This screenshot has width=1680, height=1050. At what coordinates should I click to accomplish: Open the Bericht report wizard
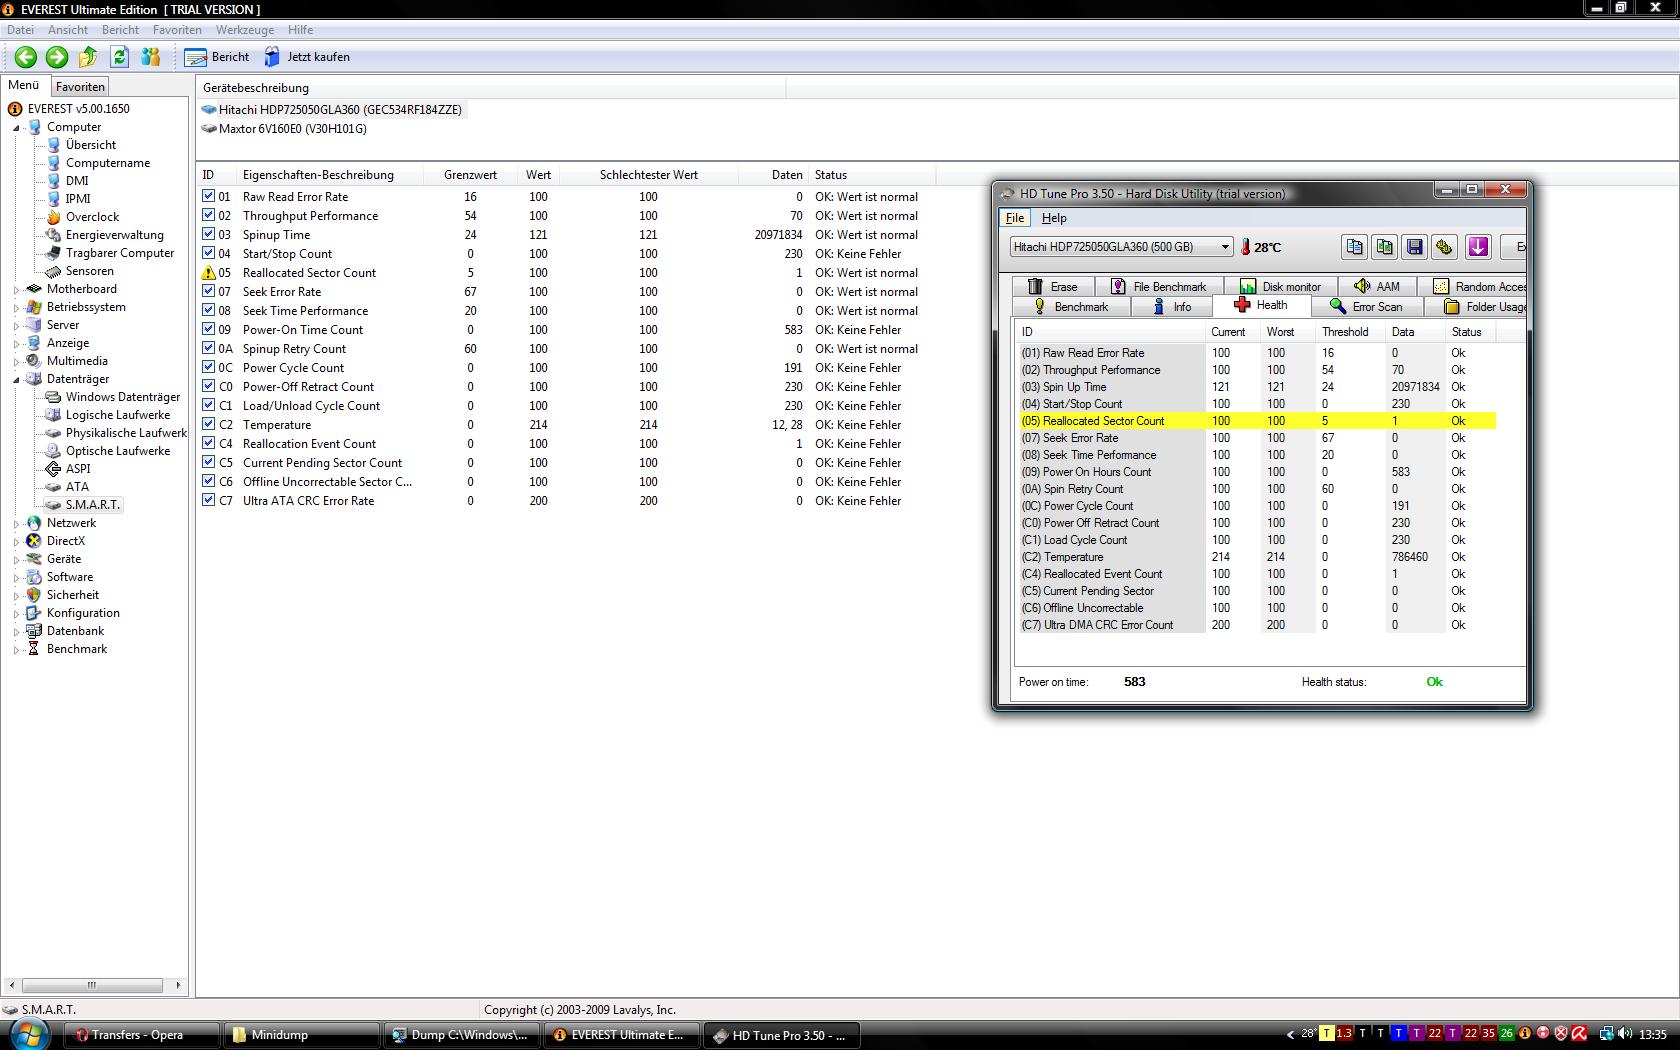pyautogui.click(x=217, y=57)
